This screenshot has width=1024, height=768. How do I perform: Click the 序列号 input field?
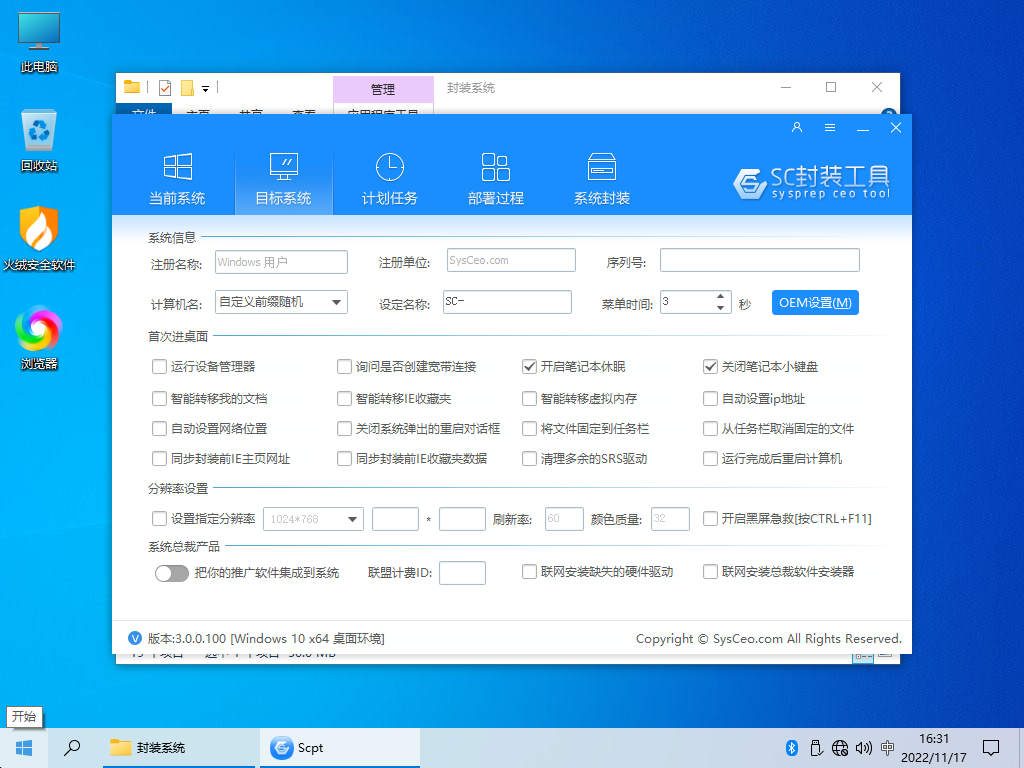click(760, 260)
